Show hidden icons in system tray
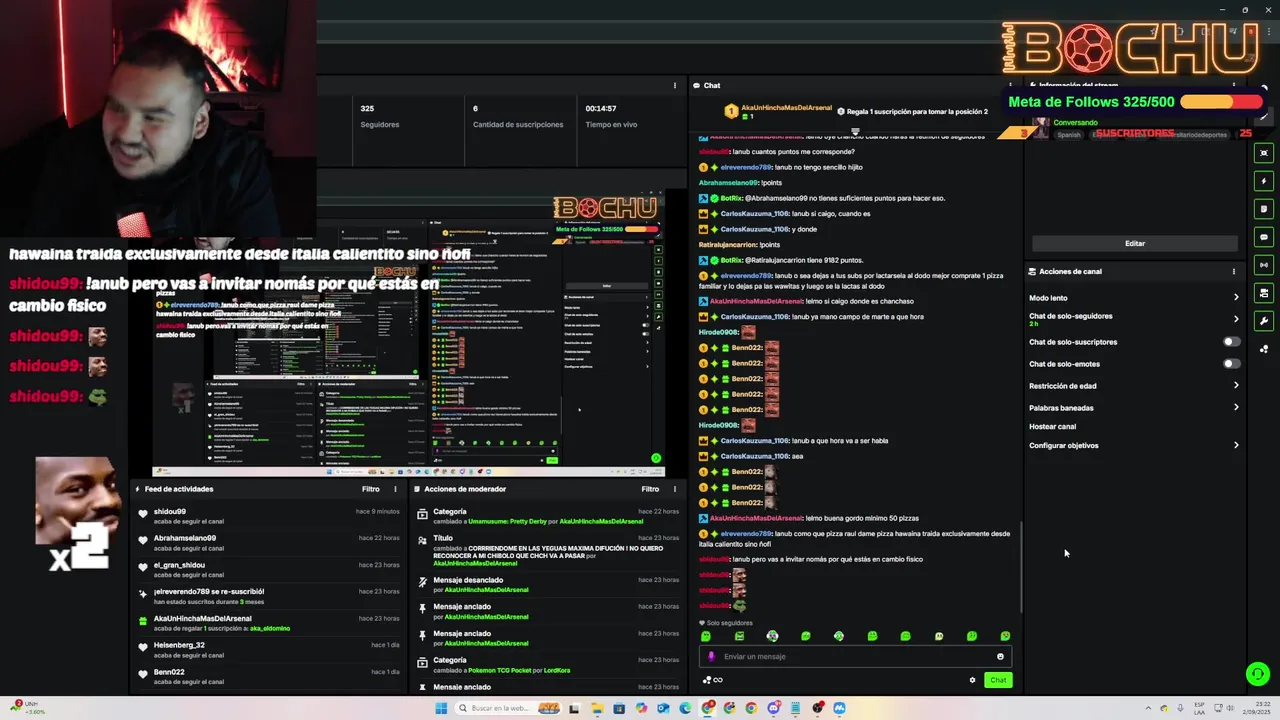 coord(1149,708)
